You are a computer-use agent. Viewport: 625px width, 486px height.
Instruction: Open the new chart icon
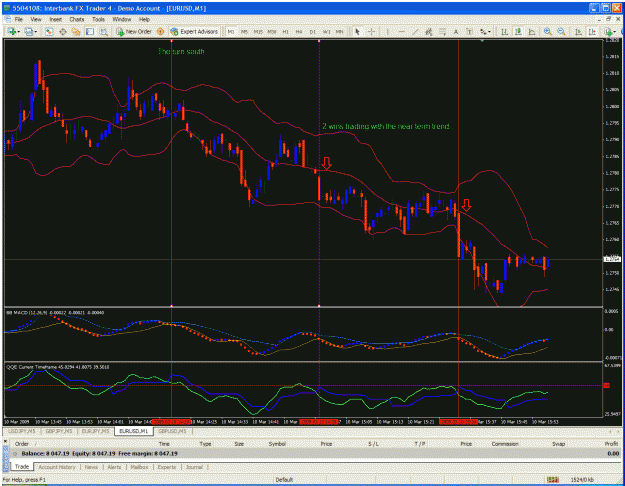click(x=11, y=31)
